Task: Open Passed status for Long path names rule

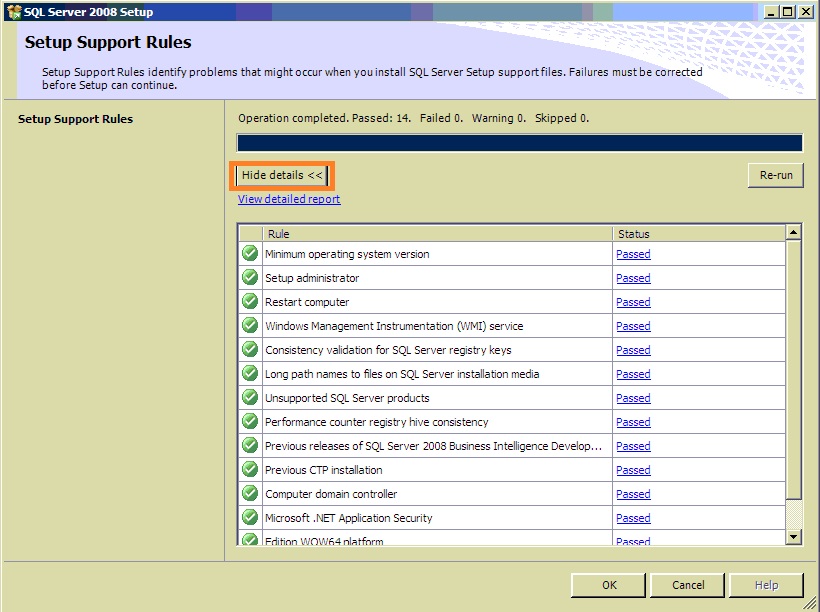Action: tap(633, 375)
